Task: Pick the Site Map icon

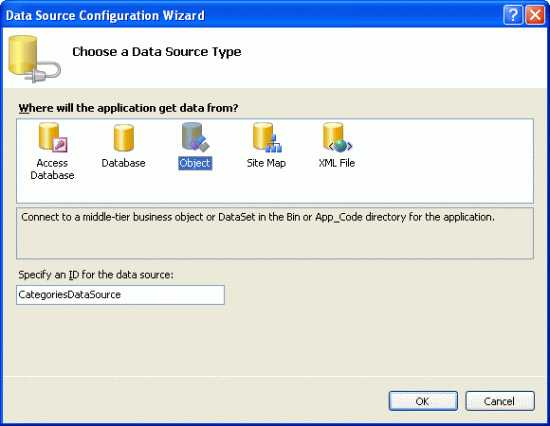Action: pos(267,137)
